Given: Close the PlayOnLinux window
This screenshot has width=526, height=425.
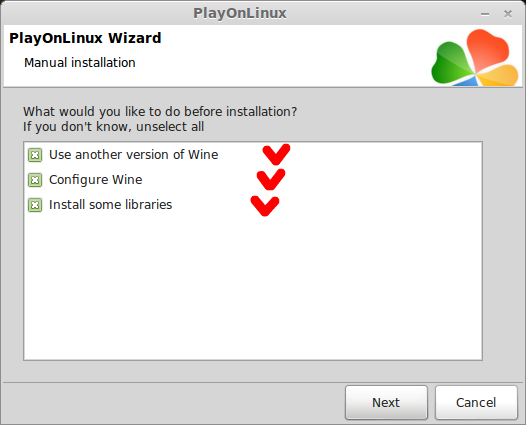Looking at the screenshot, I should [x=508, y=14].
